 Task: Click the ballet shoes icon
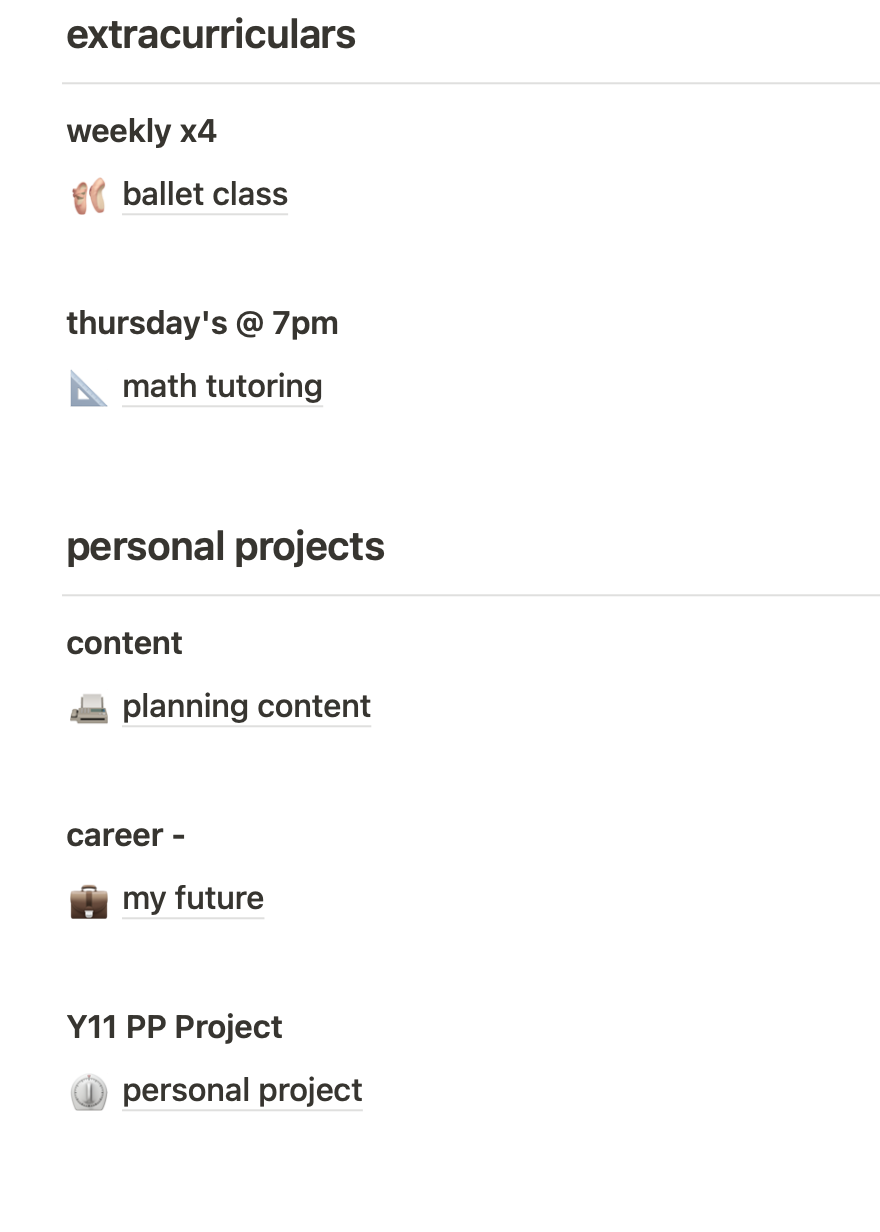pyautogui.click(x=89, y=195)
